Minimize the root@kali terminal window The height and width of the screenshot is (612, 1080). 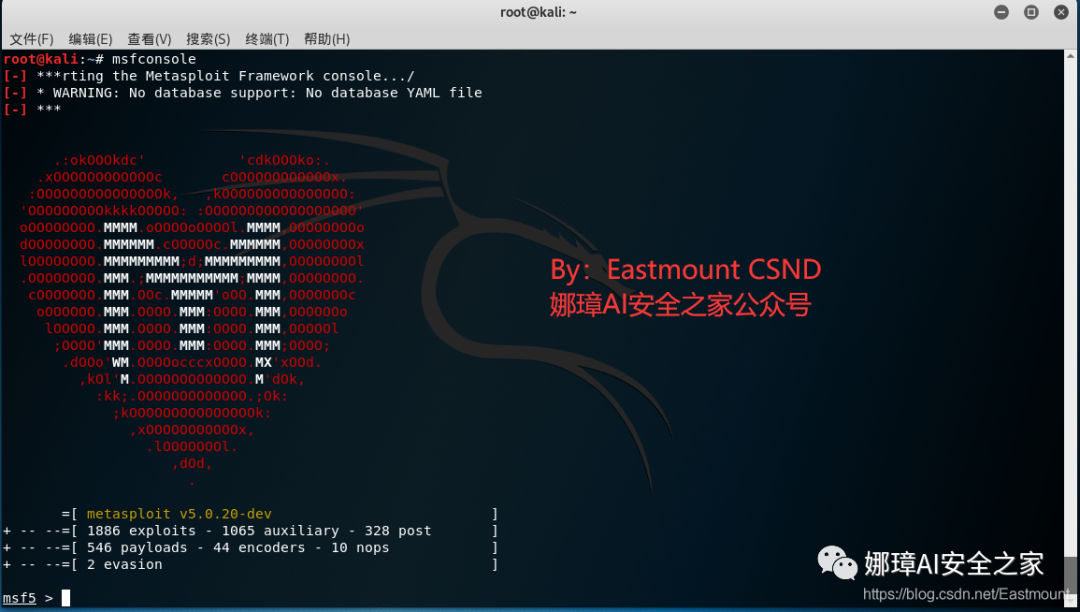point(1001,12)
